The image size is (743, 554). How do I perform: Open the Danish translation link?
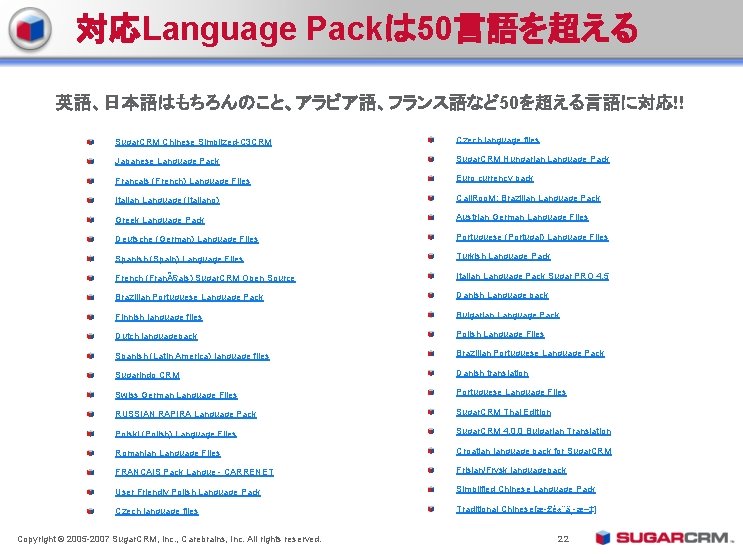[492, 373]
